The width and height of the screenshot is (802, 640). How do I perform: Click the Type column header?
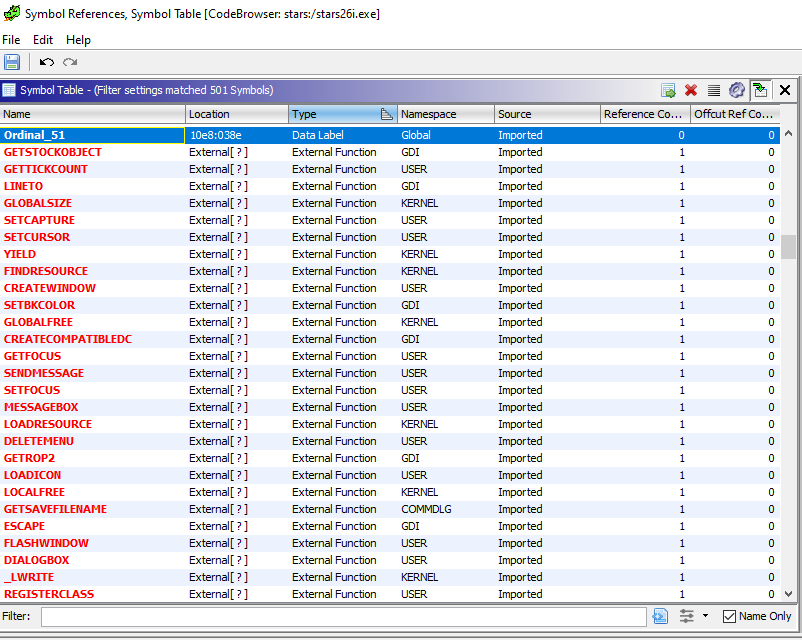(343, 114)
